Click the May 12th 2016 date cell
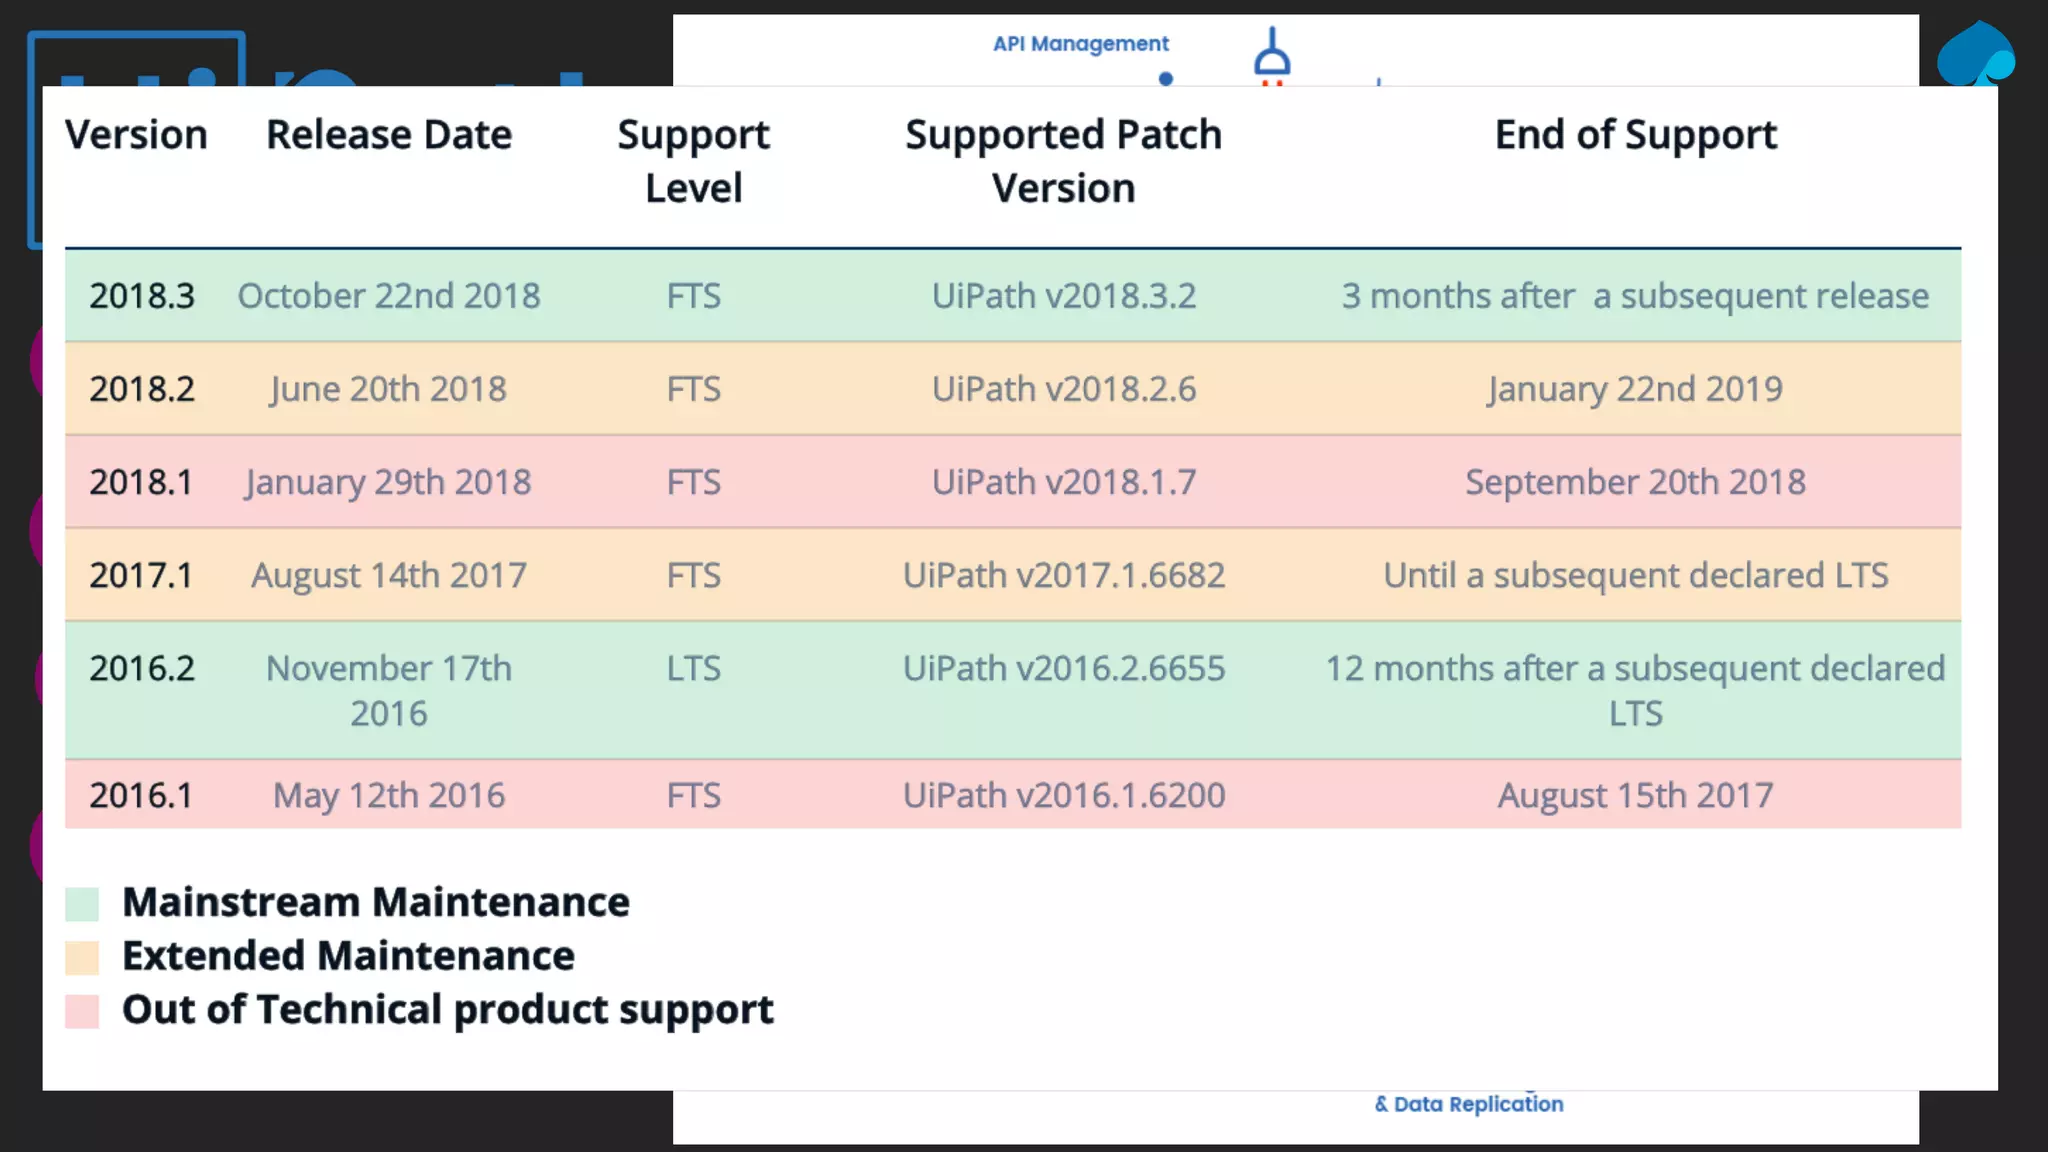The image size is (2048, 1152). (389, 795)
